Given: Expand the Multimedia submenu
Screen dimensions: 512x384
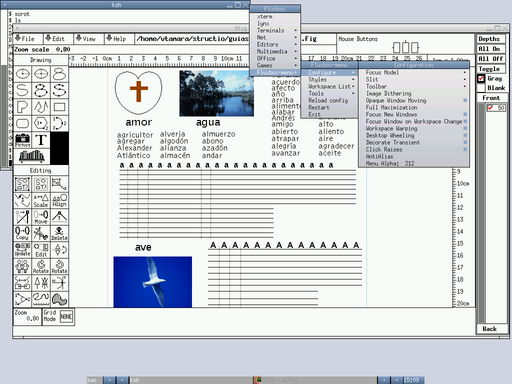Looking at the screenshot, I should point(275,51).
